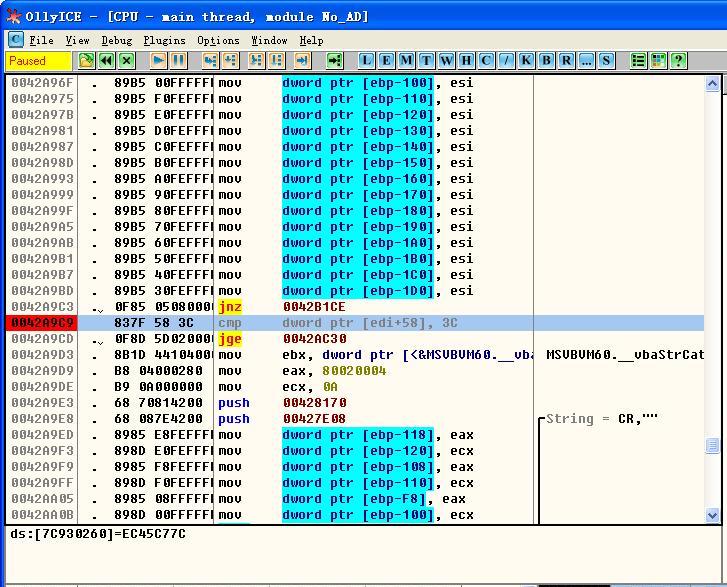Open the Window menu
The width and height of the screenshot is (727, 587).
pyautogui.click(x=269, y=41)
